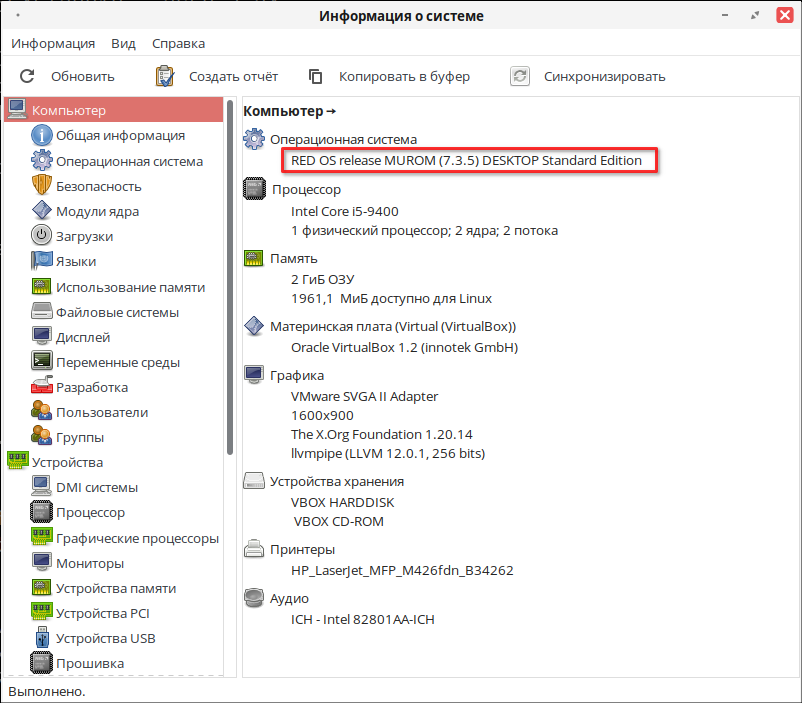Click the gear icon beside sidebar Операционная система
802x703 pixels.
[41, 161]
